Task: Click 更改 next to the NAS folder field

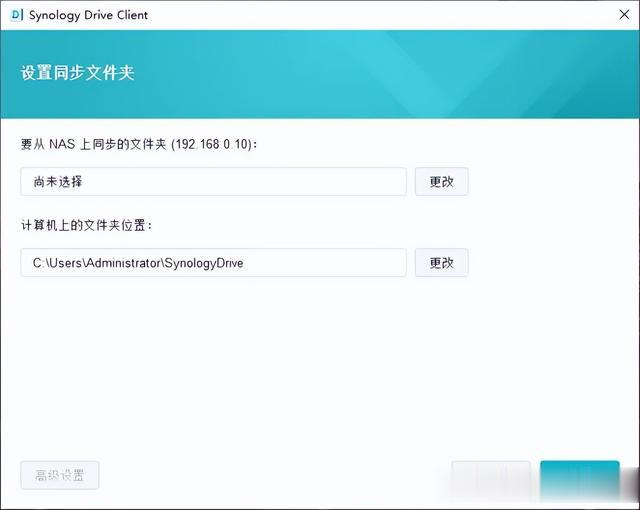Action: click(441, 182)
